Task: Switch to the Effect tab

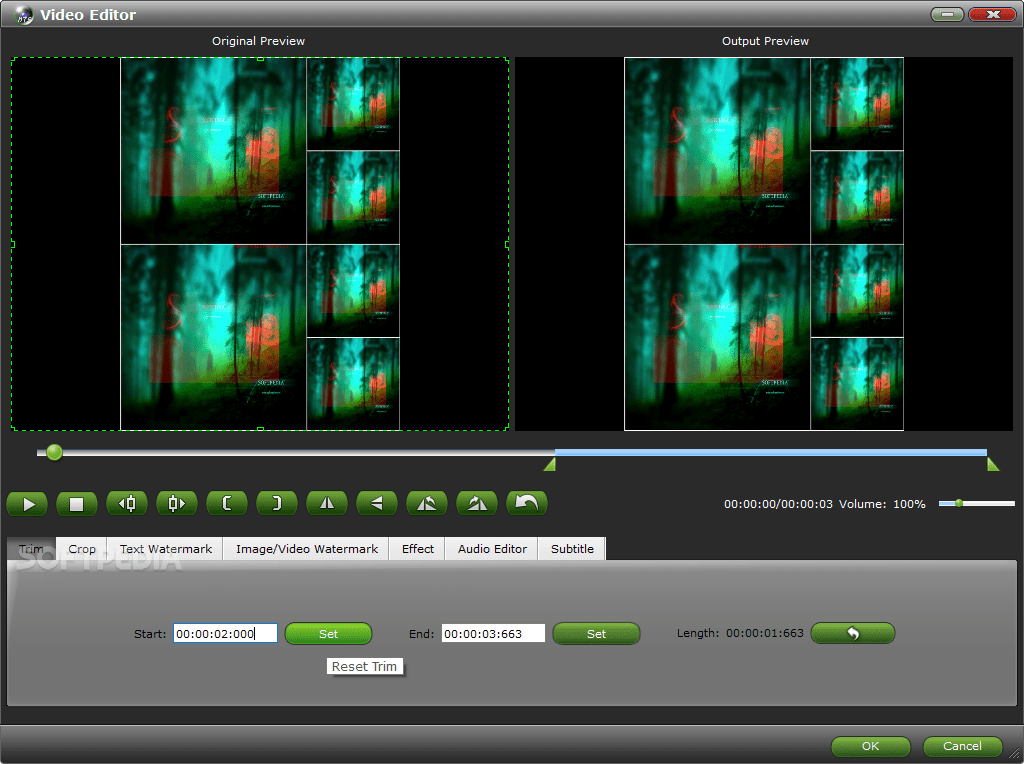Action: click(417, 549)
